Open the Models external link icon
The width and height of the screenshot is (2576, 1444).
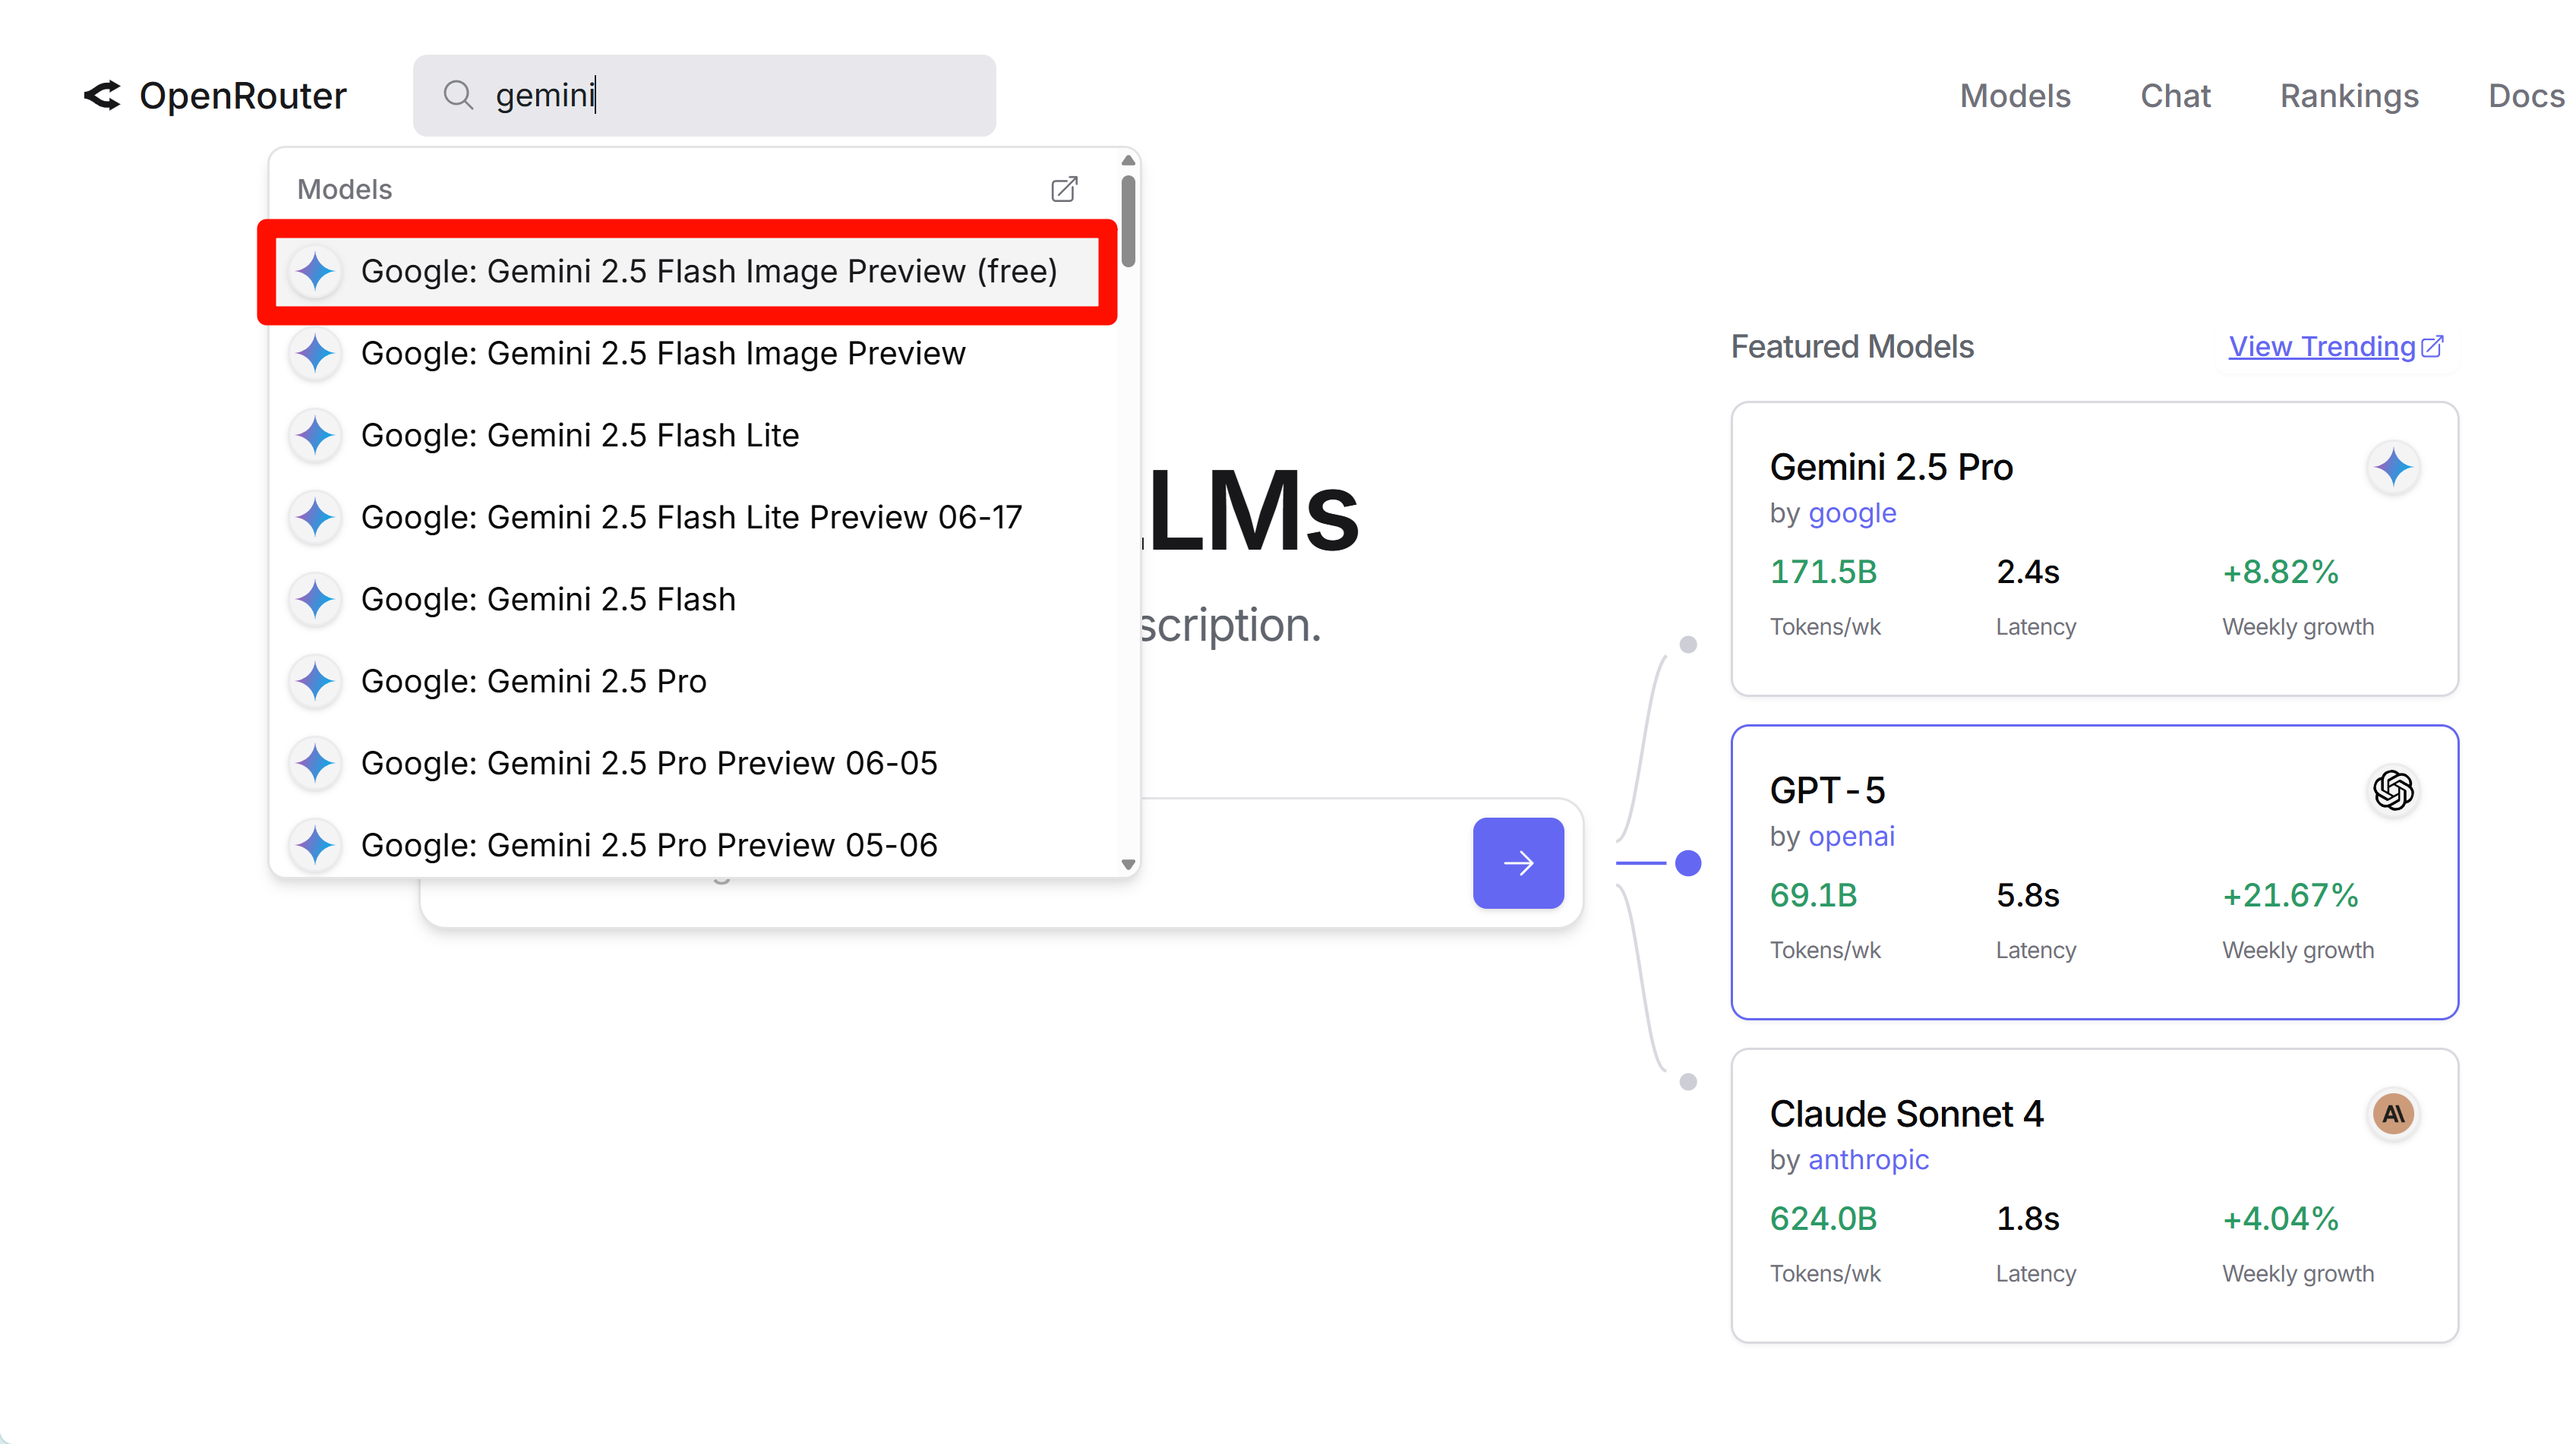pyautogui.click(x=1064, y=189)
